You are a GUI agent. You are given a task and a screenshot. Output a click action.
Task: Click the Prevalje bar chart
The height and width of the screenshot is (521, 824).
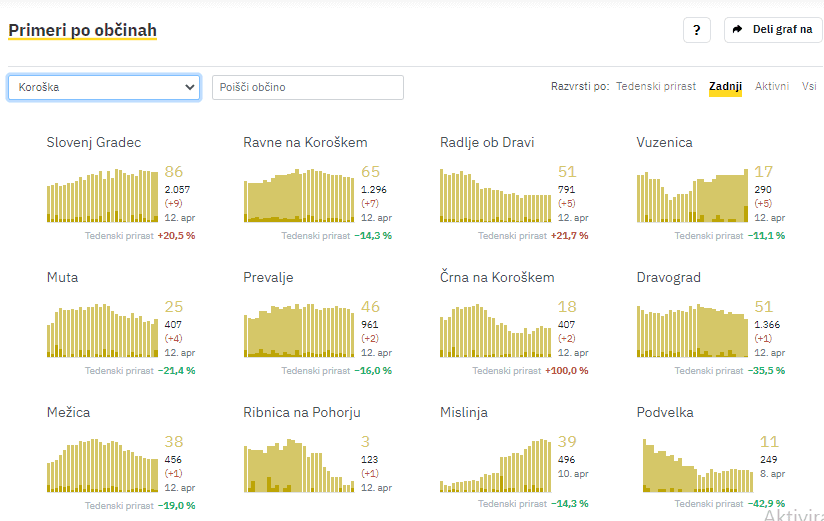point(298,330)
